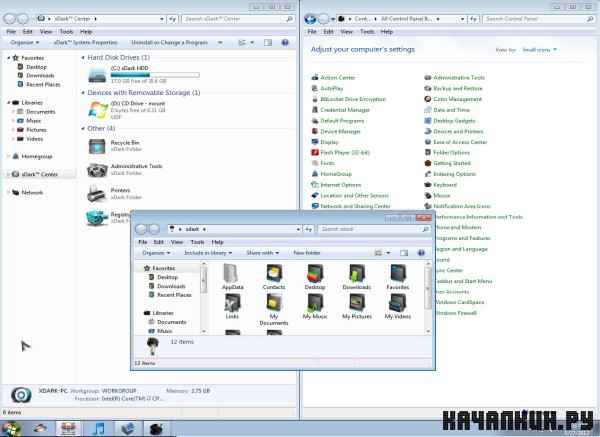Click refresh button beside xDark Center address bar
Image resolution: width=600 pixels, height=437 pixels.
173,18
